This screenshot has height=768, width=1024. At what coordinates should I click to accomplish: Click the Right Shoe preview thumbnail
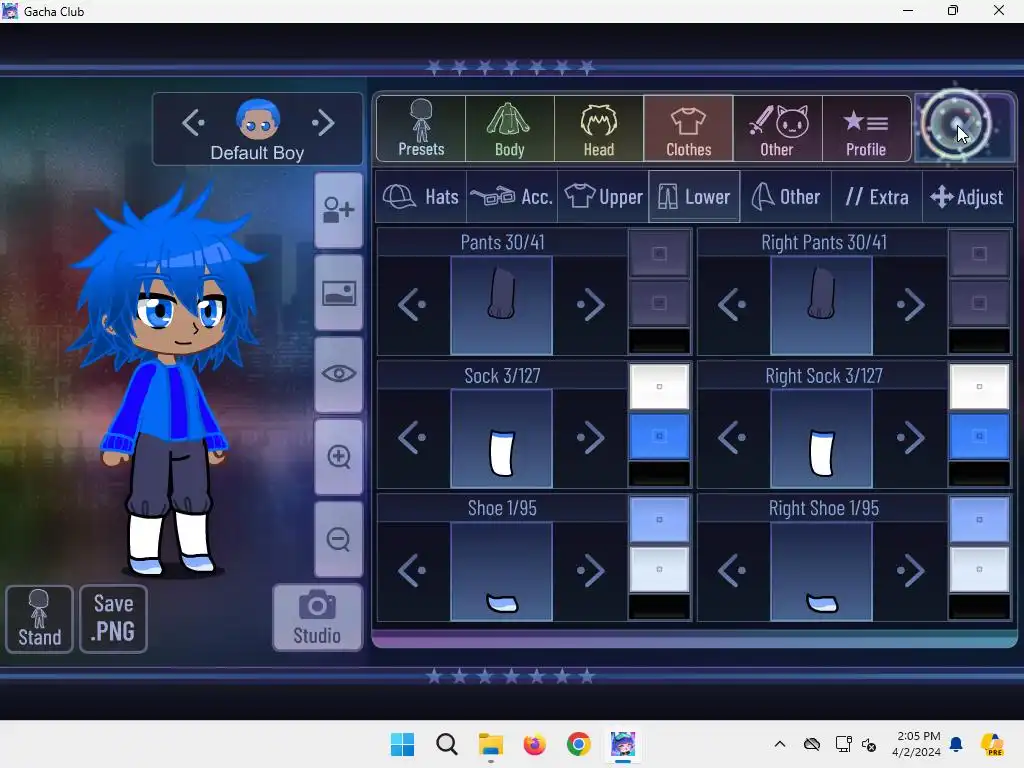pyautogui.click(x=822, y=571)
